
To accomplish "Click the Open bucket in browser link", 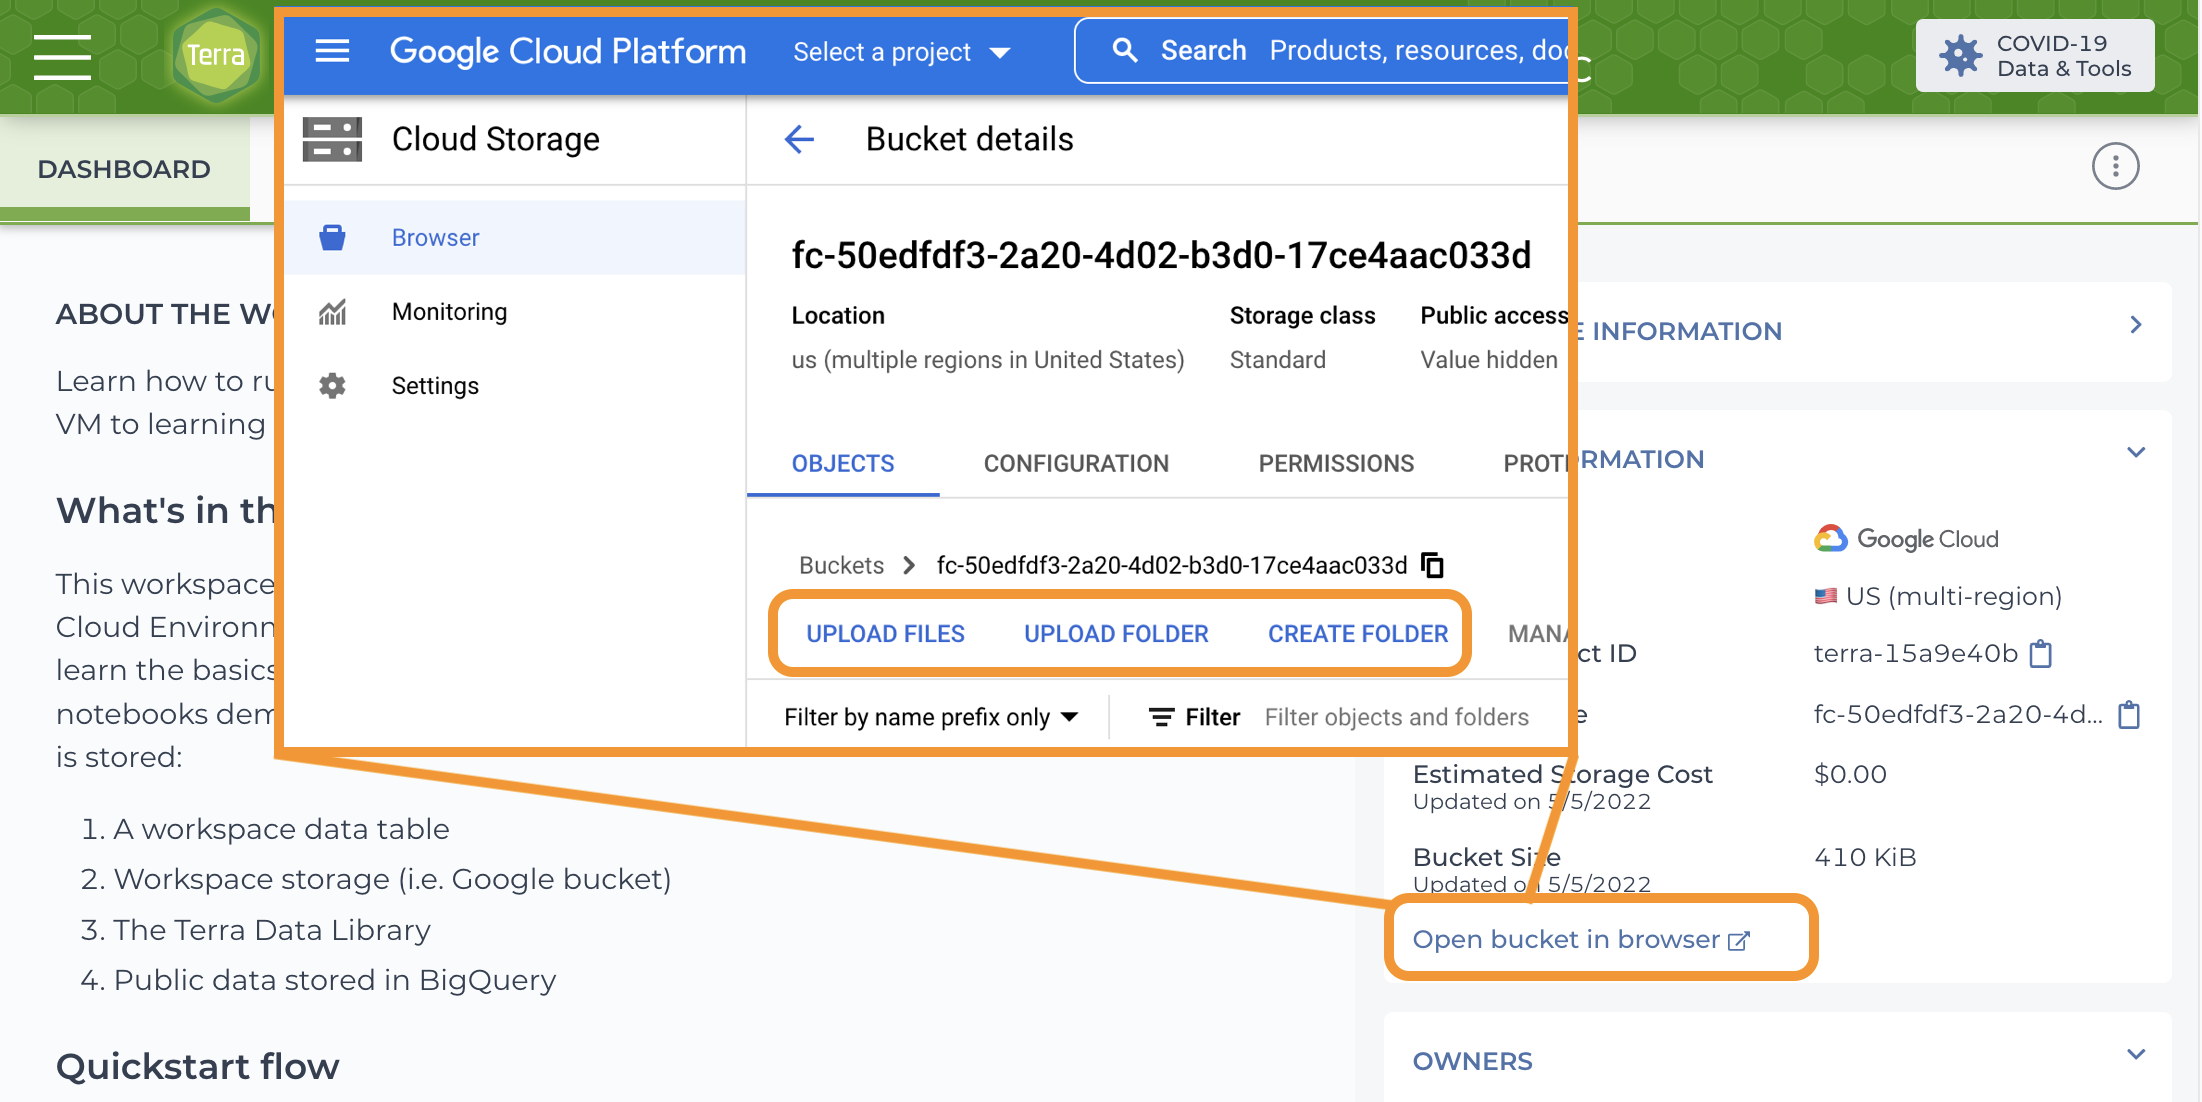I will click(x=1581, y=940).
